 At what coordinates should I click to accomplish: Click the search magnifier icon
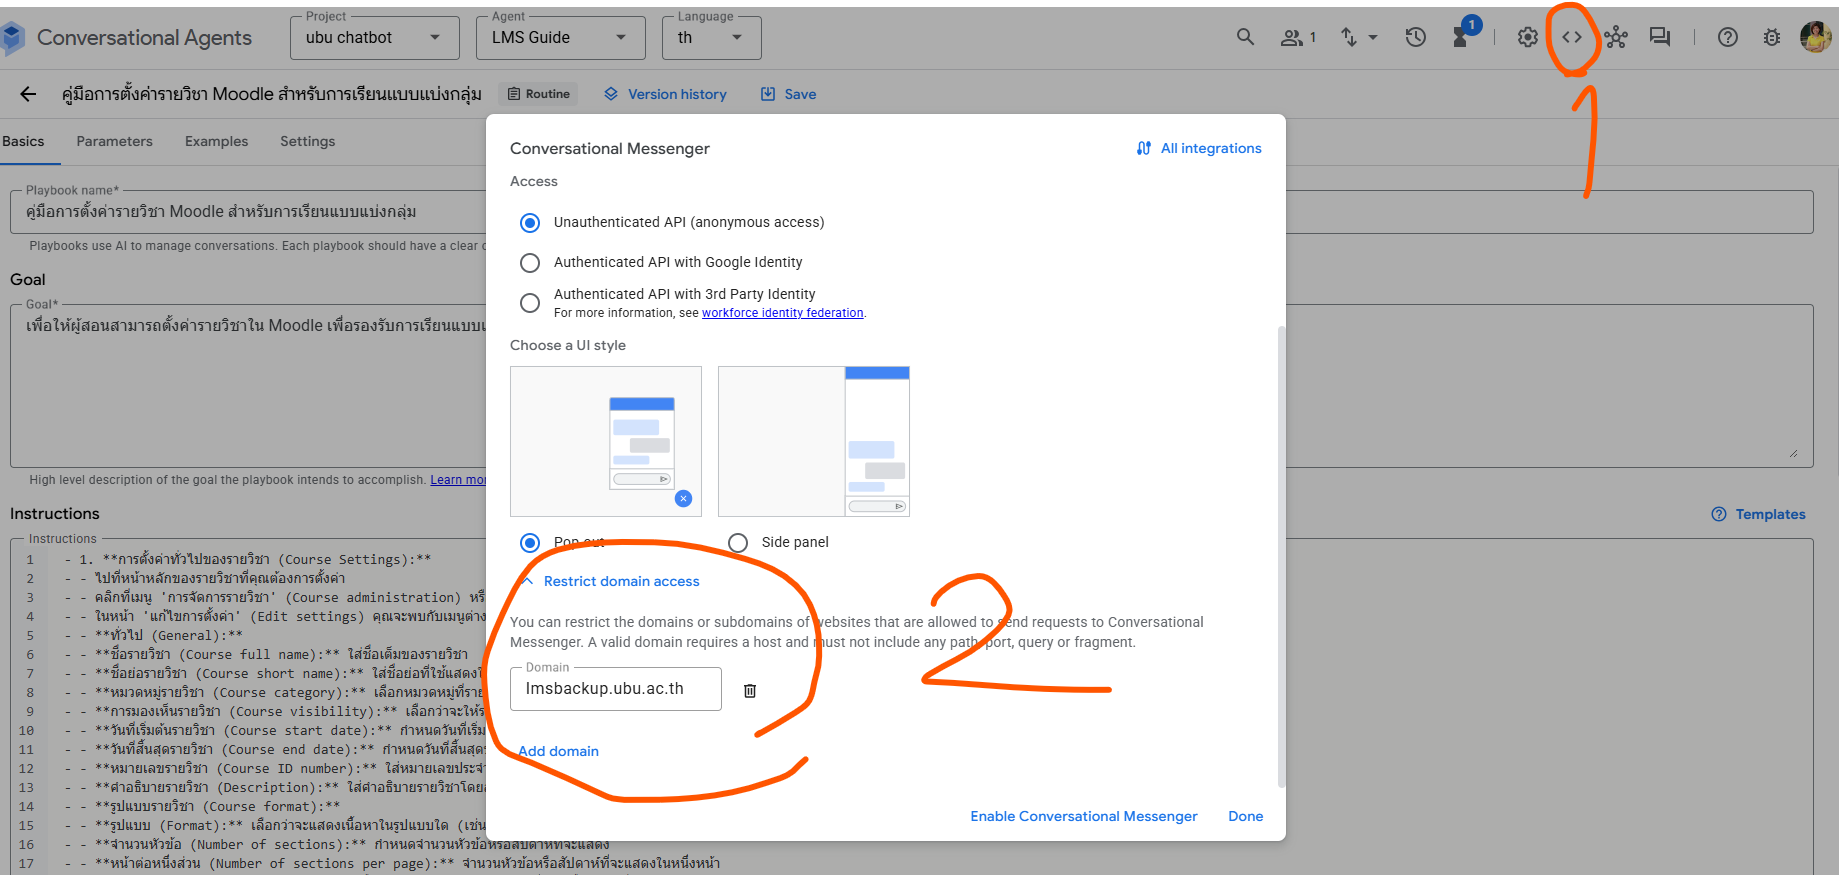click(1245, 37)
